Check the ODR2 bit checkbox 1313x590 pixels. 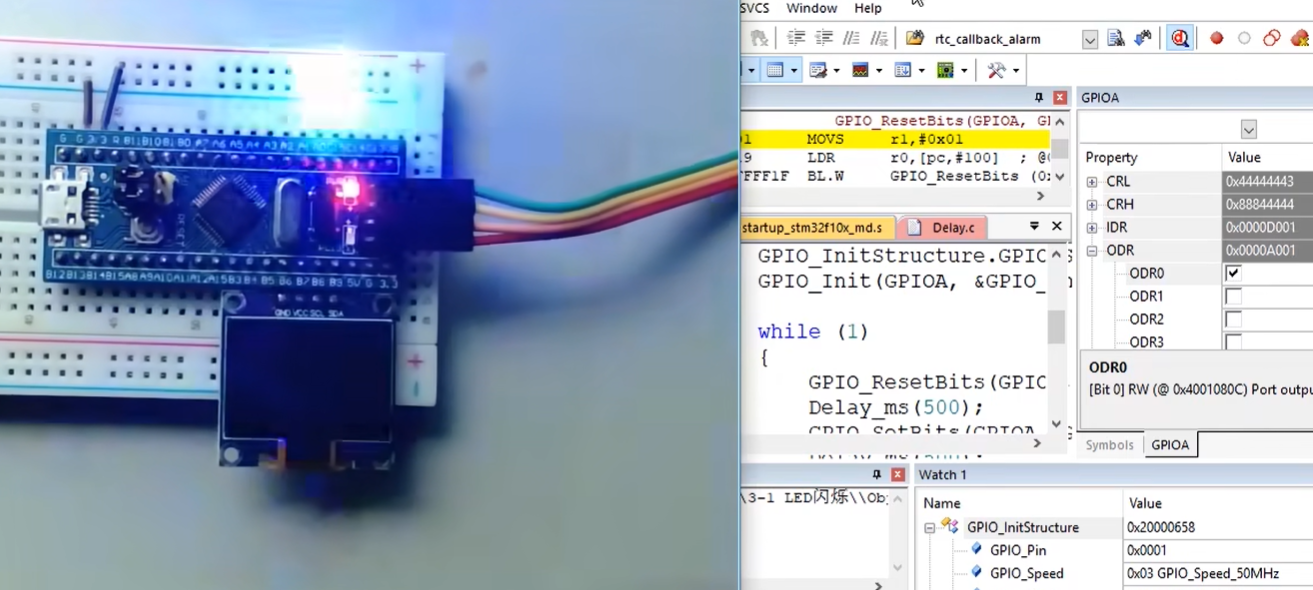1233,319
